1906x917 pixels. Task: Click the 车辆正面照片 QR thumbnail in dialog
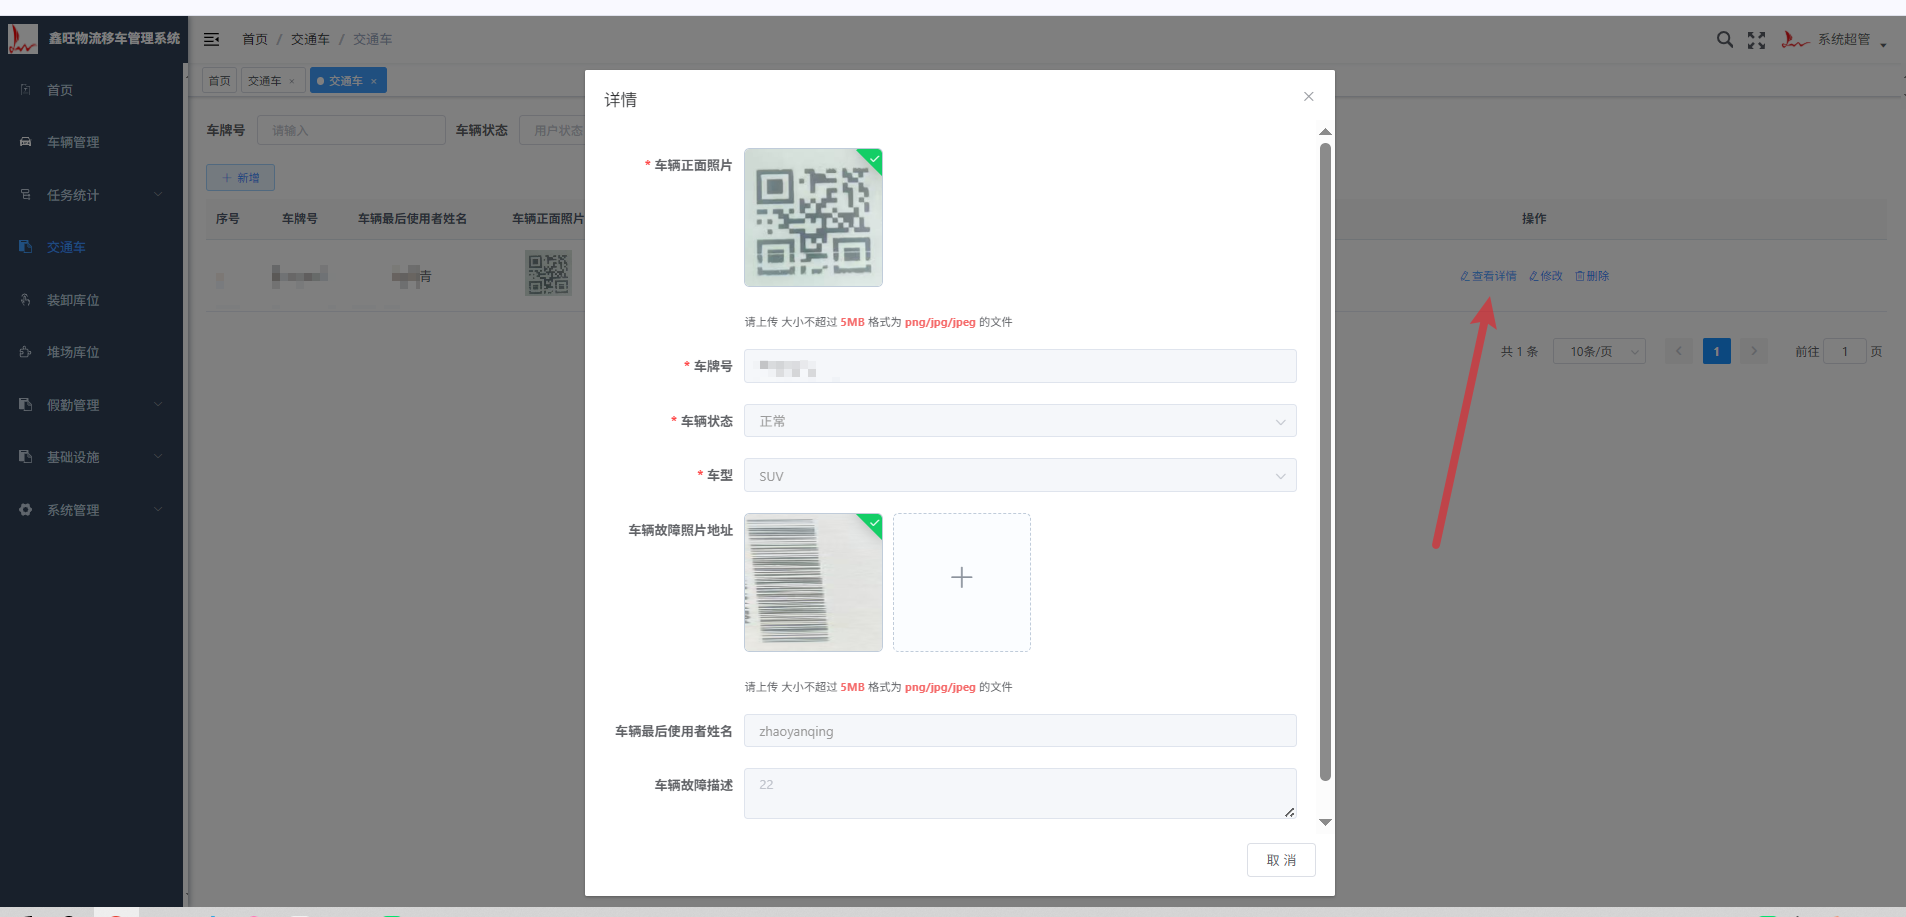click(x=813, y=217)
